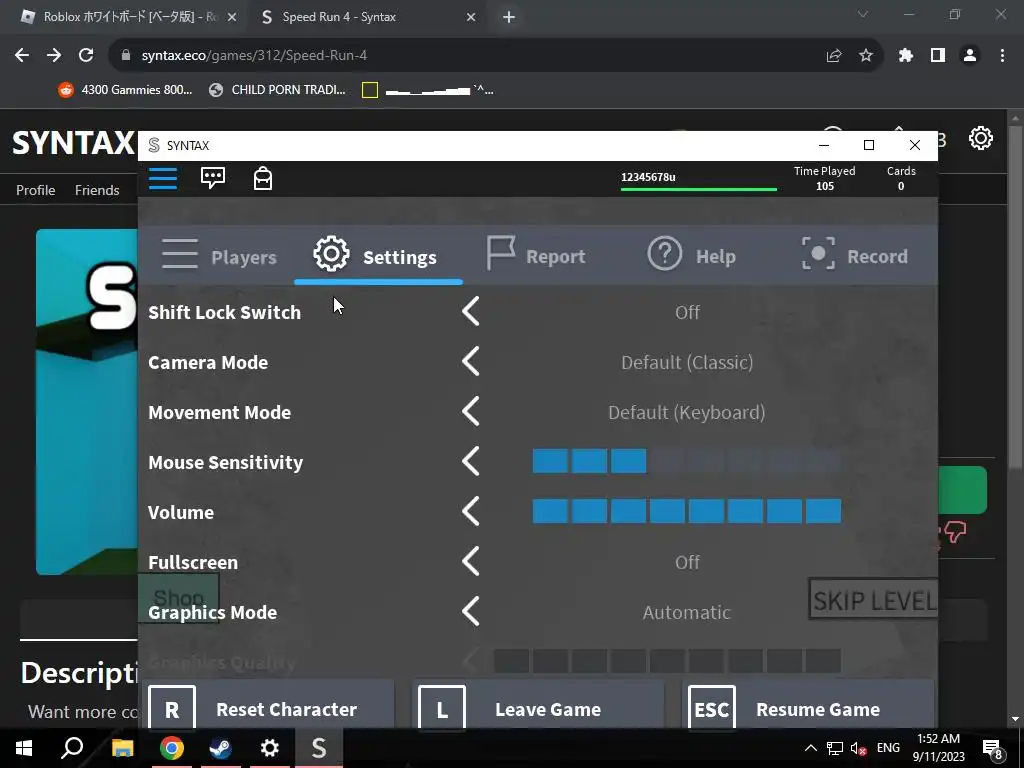Click the taskbar clock 1:52 AM

click(938, 739)
